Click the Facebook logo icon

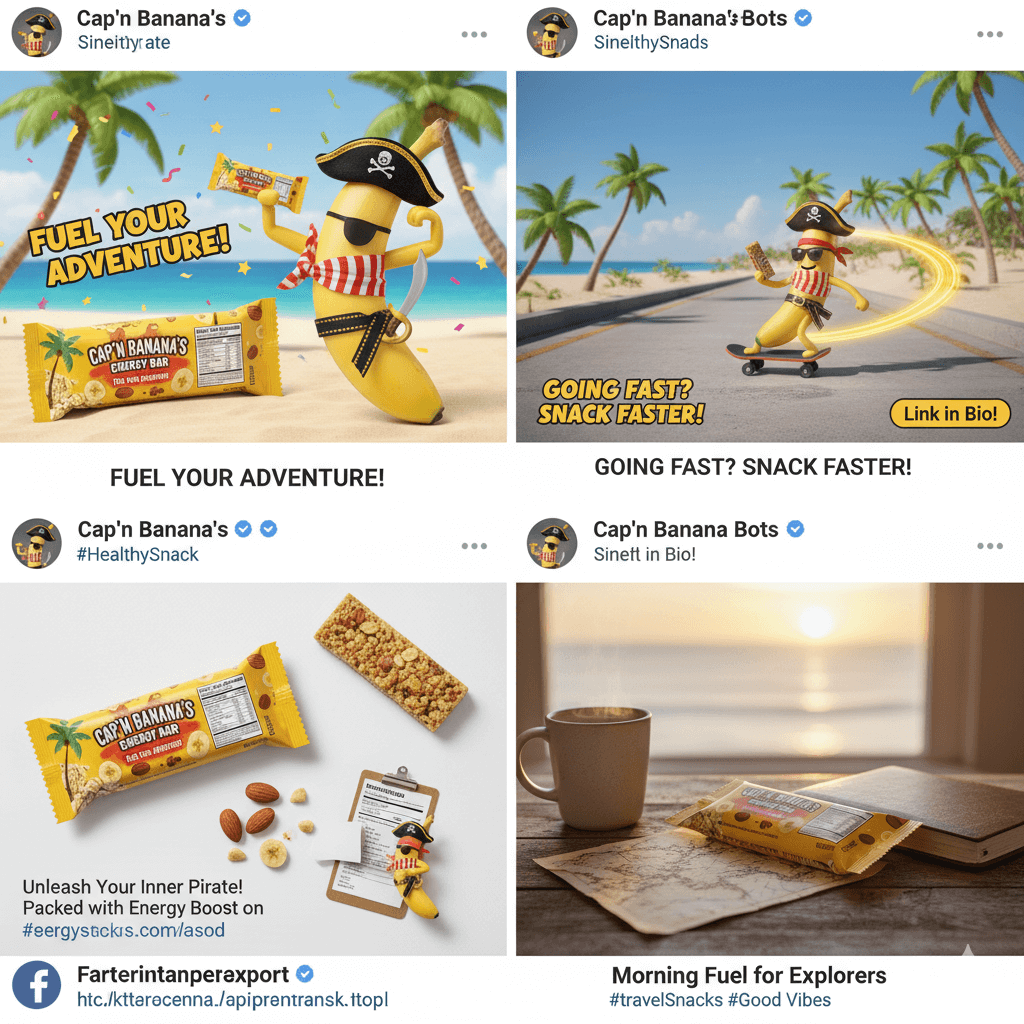click(x=37, y=985)
